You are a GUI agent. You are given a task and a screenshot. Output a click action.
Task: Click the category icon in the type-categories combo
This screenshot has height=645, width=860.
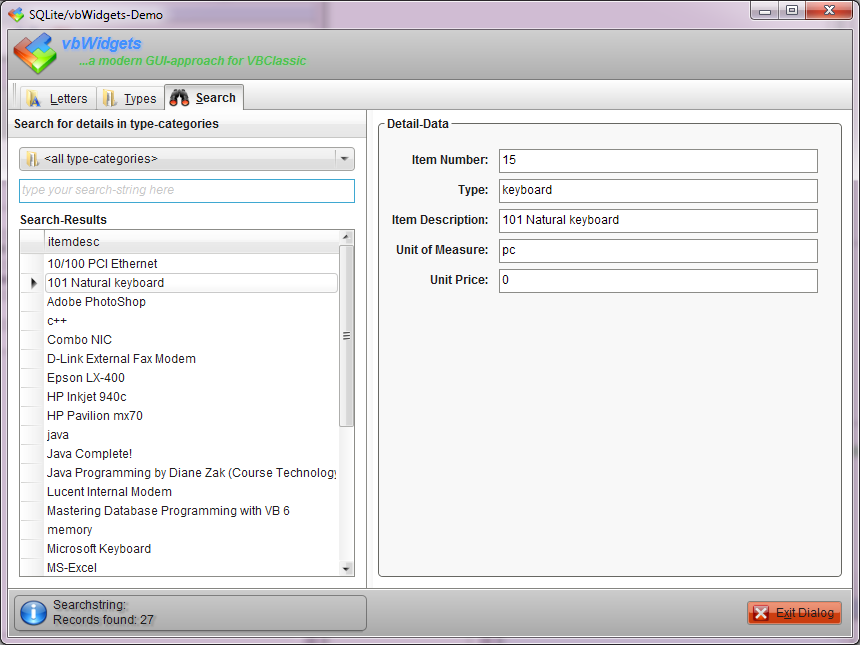coord(32,159)
